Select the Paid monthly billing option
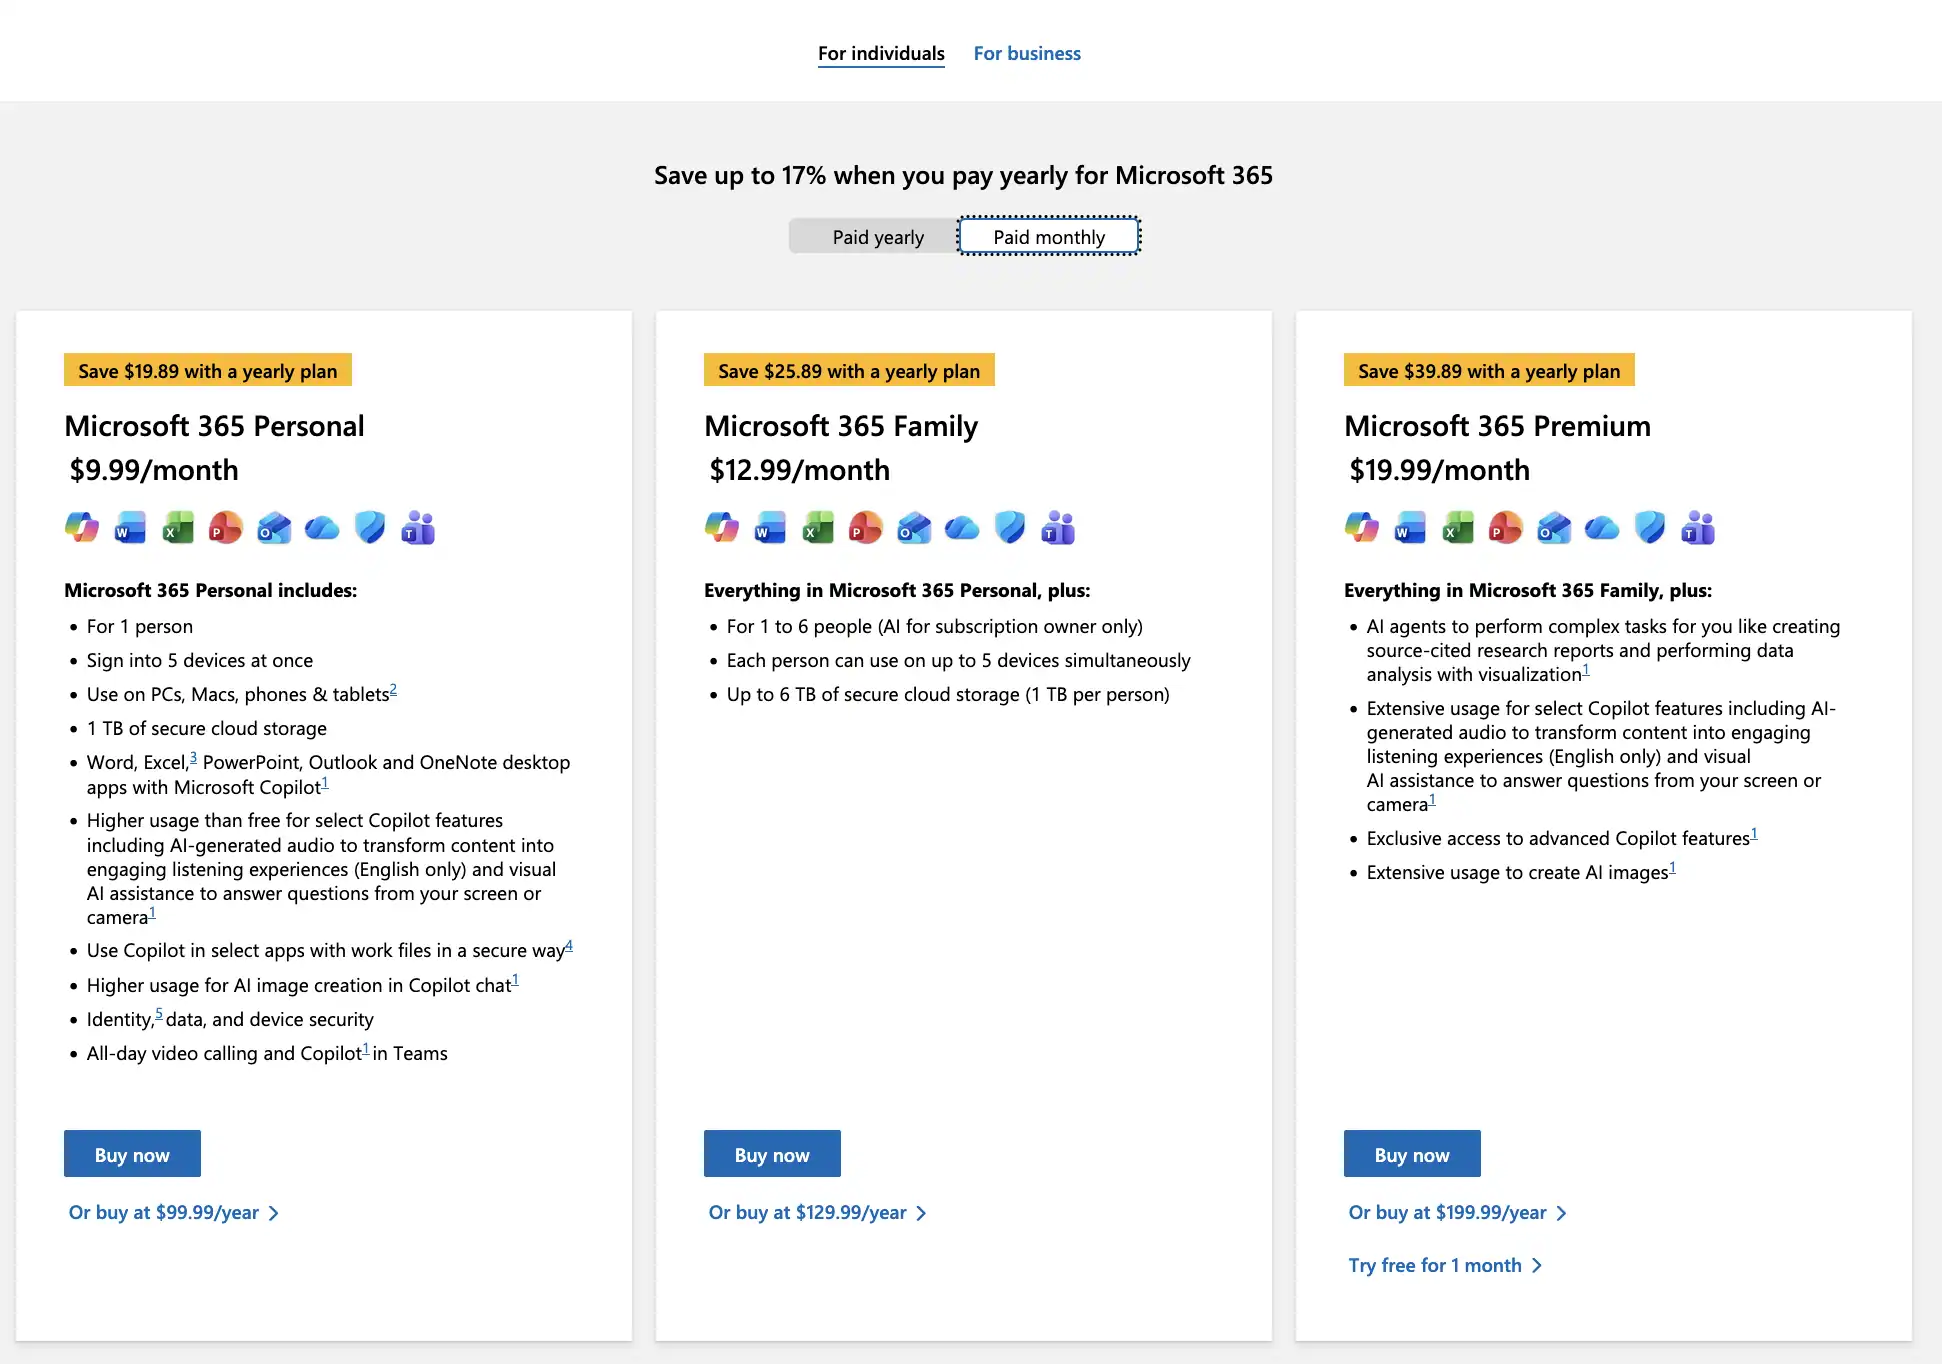The height and width of the screenshot is (1364, 1942). [1049, 237]
